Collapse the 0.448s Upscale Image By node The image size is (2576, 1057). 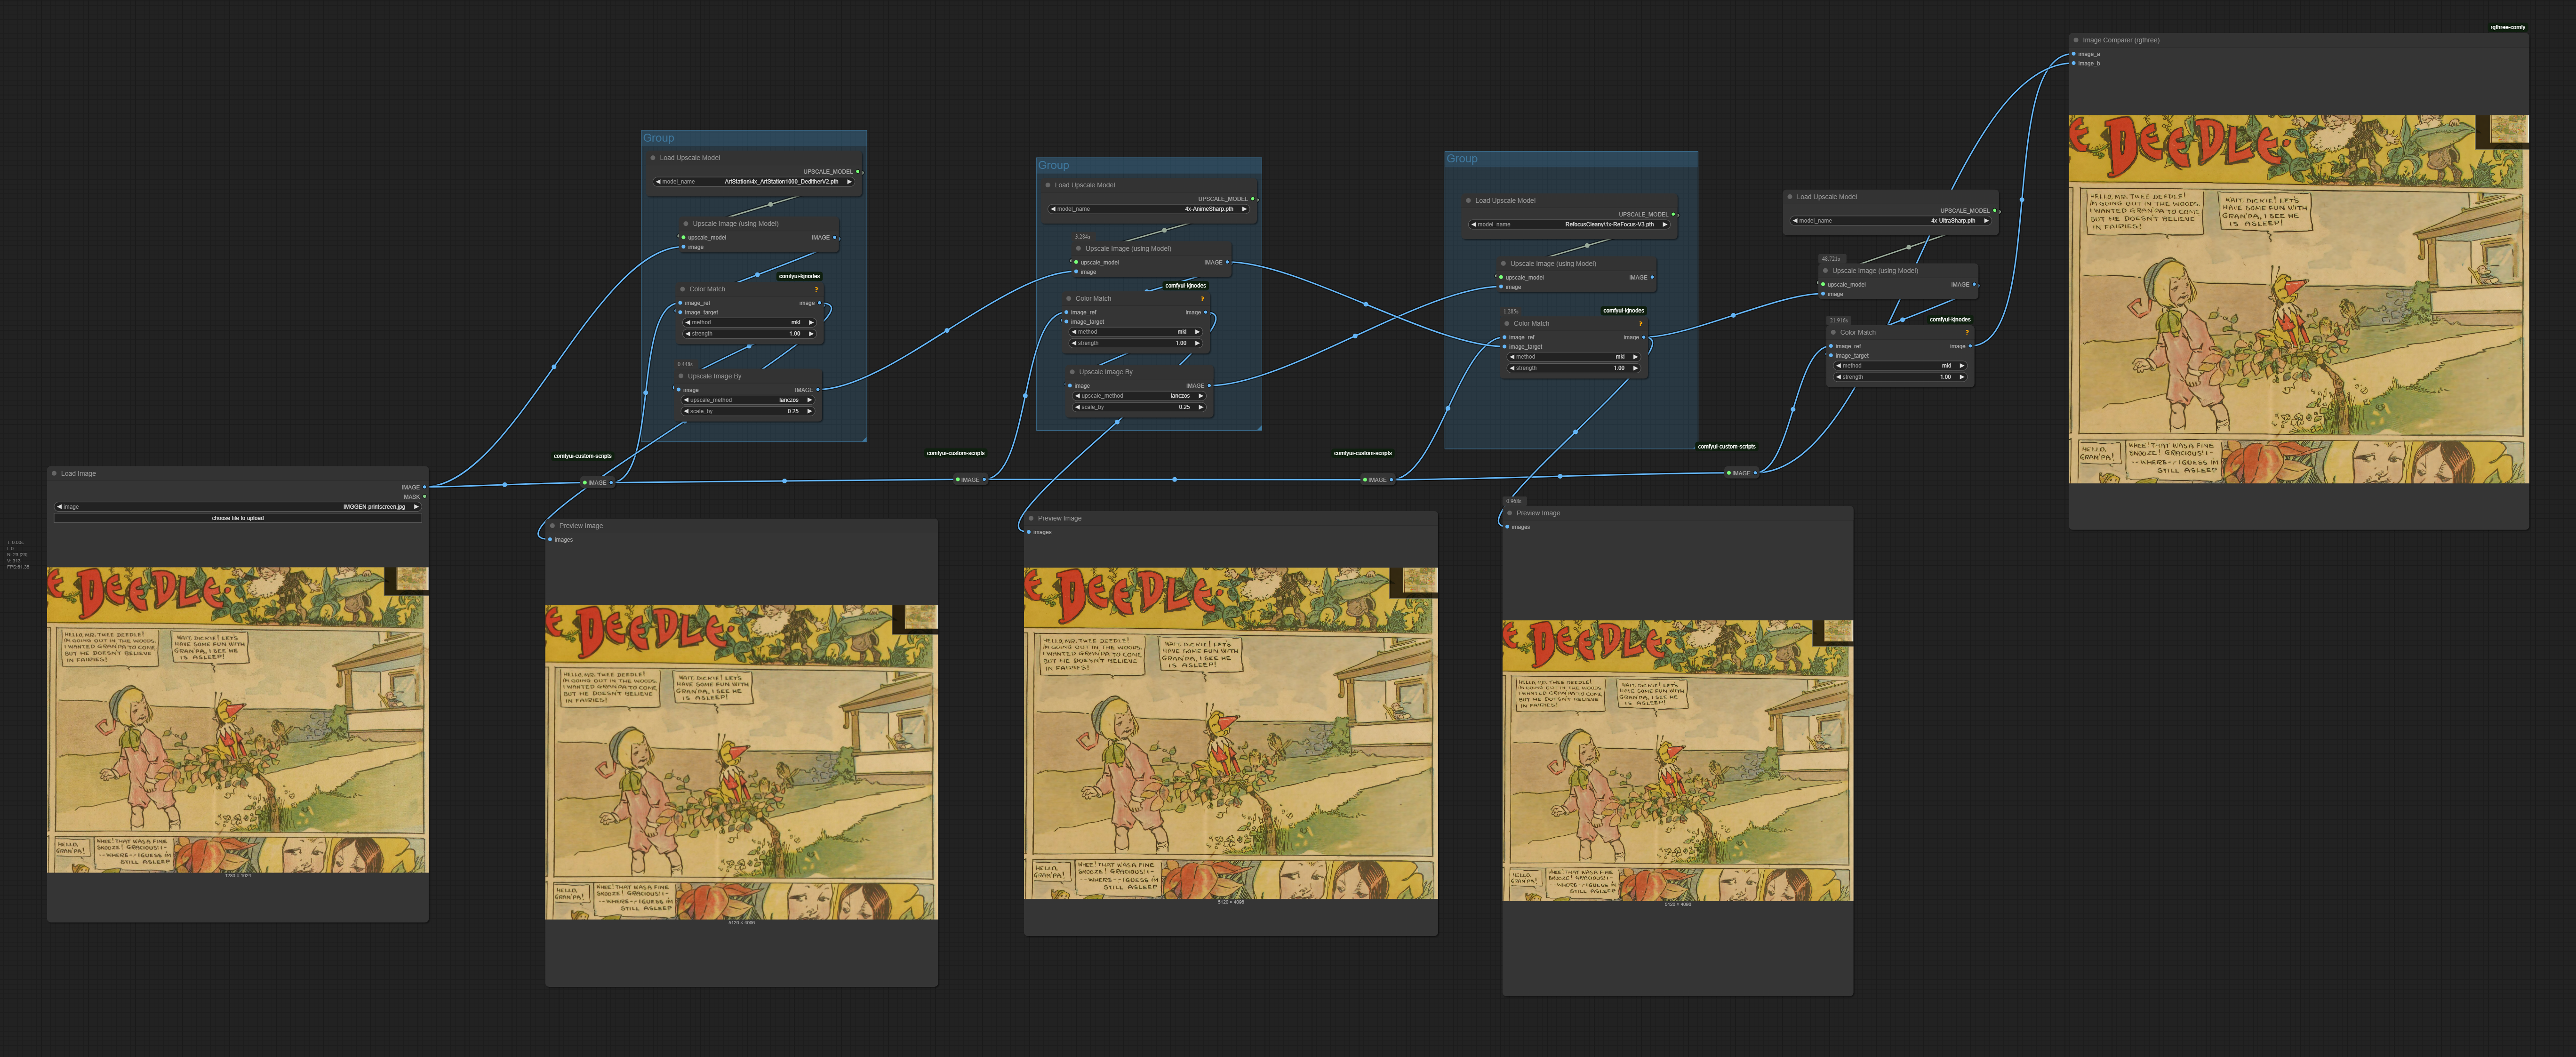pos(681,376)
